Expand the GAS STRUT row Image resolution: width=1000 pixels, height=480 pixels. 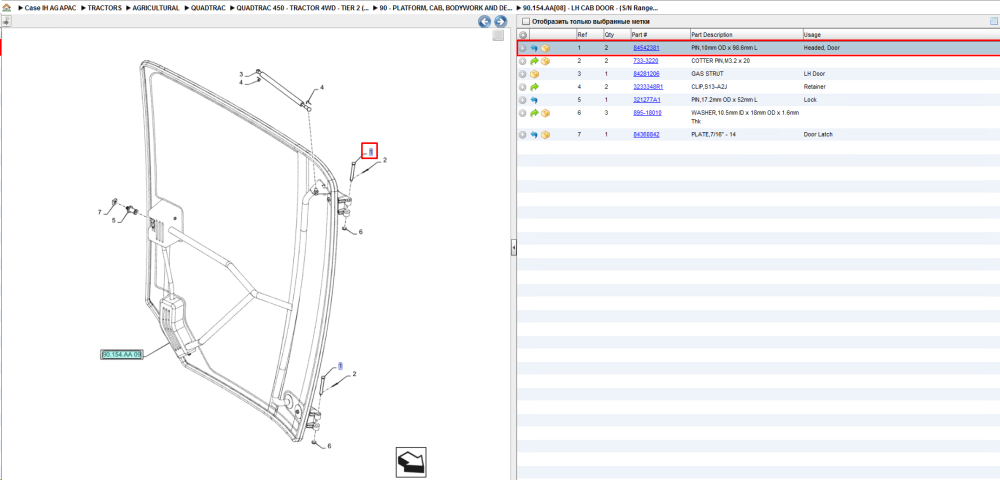(x=523, y=74)
